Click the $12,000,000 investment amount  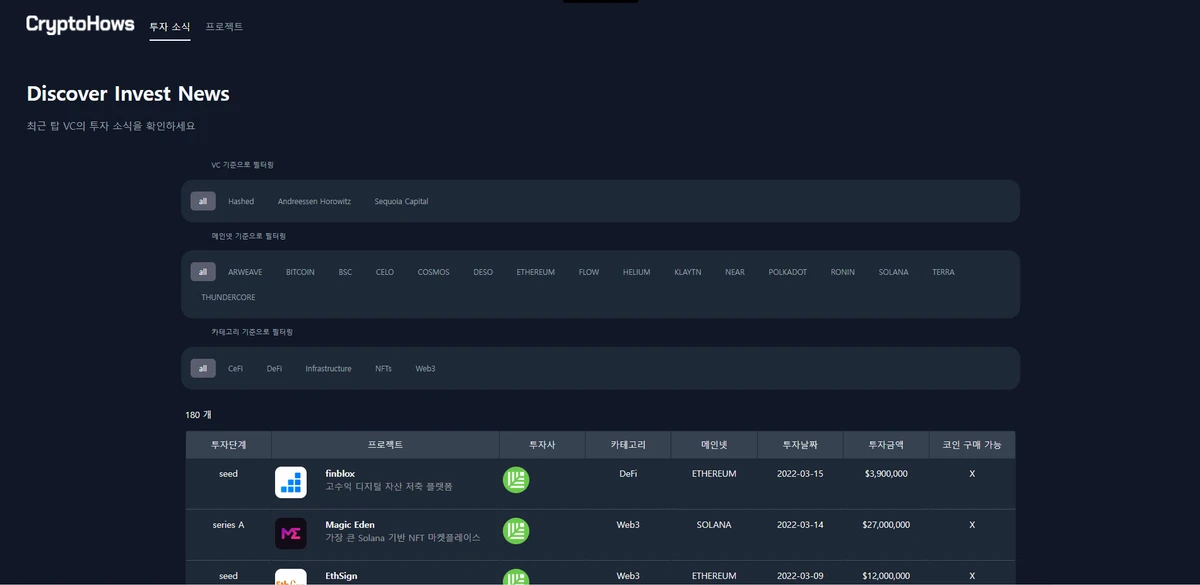click(x=886, y=576)
